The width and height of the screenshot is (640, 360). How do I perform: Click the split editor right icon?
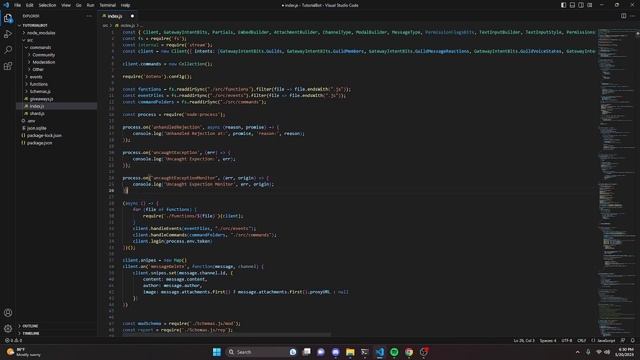tap(623, 16)
